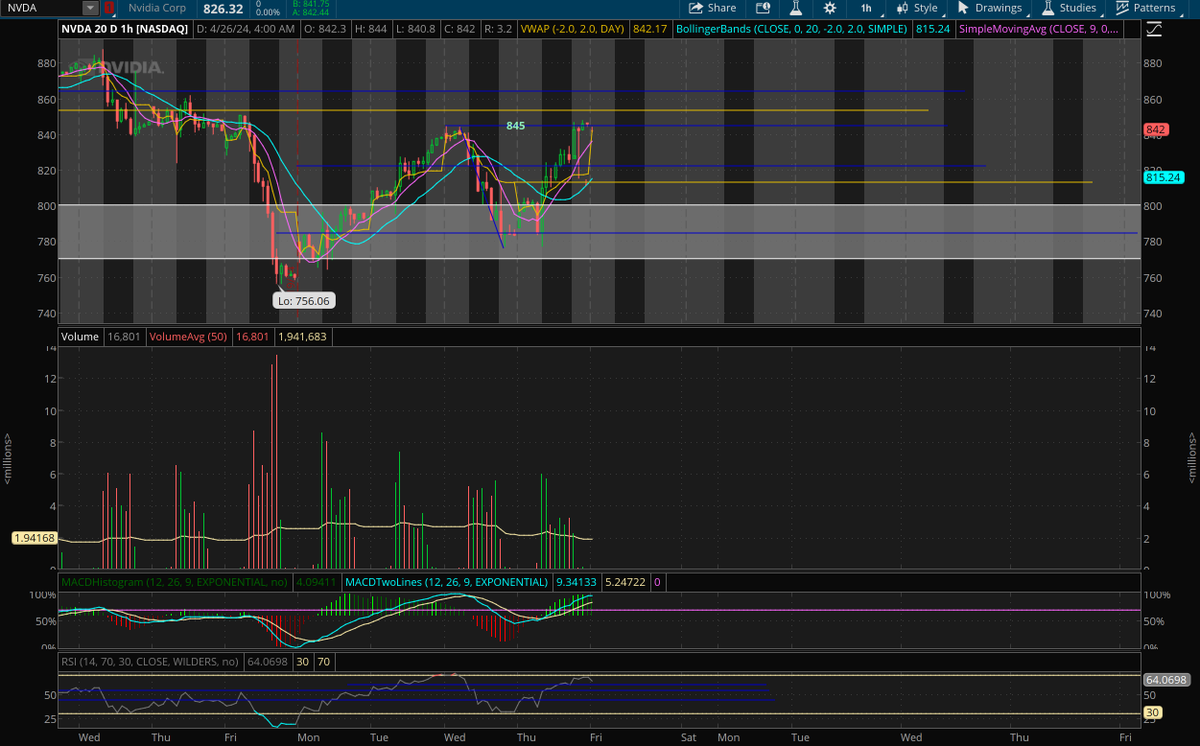Click the Share button
1200x746 pixels.
[712, 8]
